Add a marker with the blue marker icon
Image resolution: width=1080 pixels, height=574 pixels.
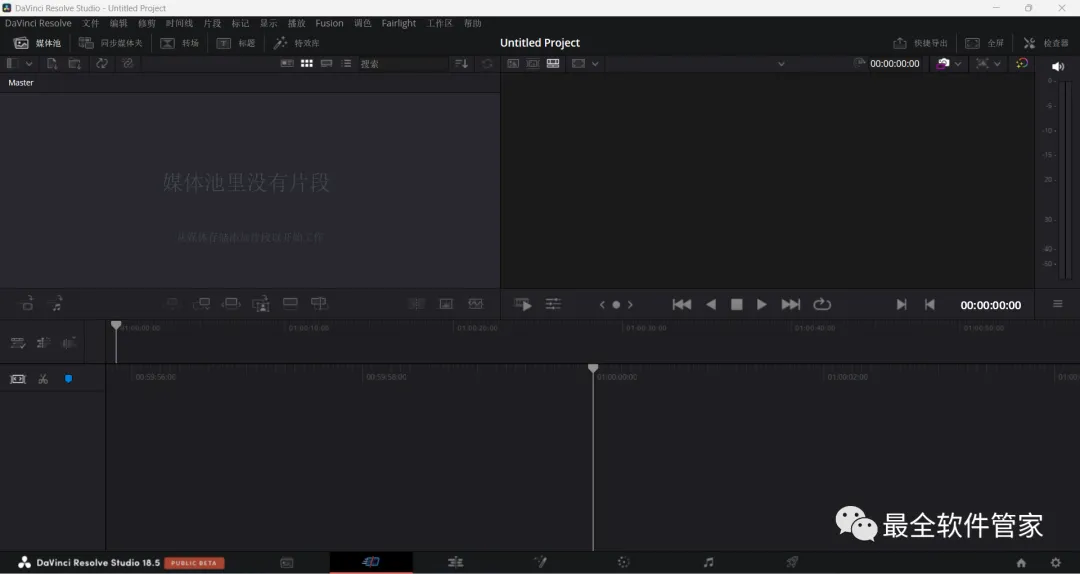click(68, 379)
